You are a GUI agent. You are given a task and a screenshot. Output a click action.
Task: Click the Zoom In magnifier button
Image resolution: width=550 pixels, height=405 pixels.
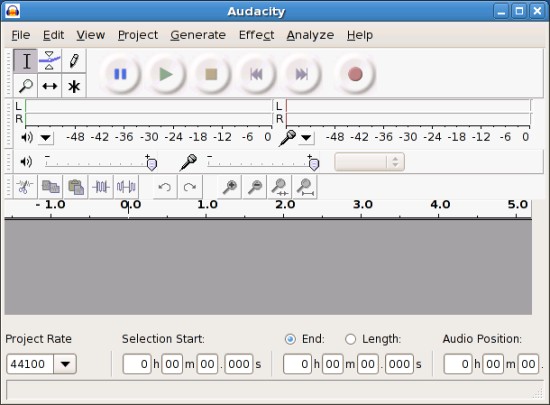[230, 187]
